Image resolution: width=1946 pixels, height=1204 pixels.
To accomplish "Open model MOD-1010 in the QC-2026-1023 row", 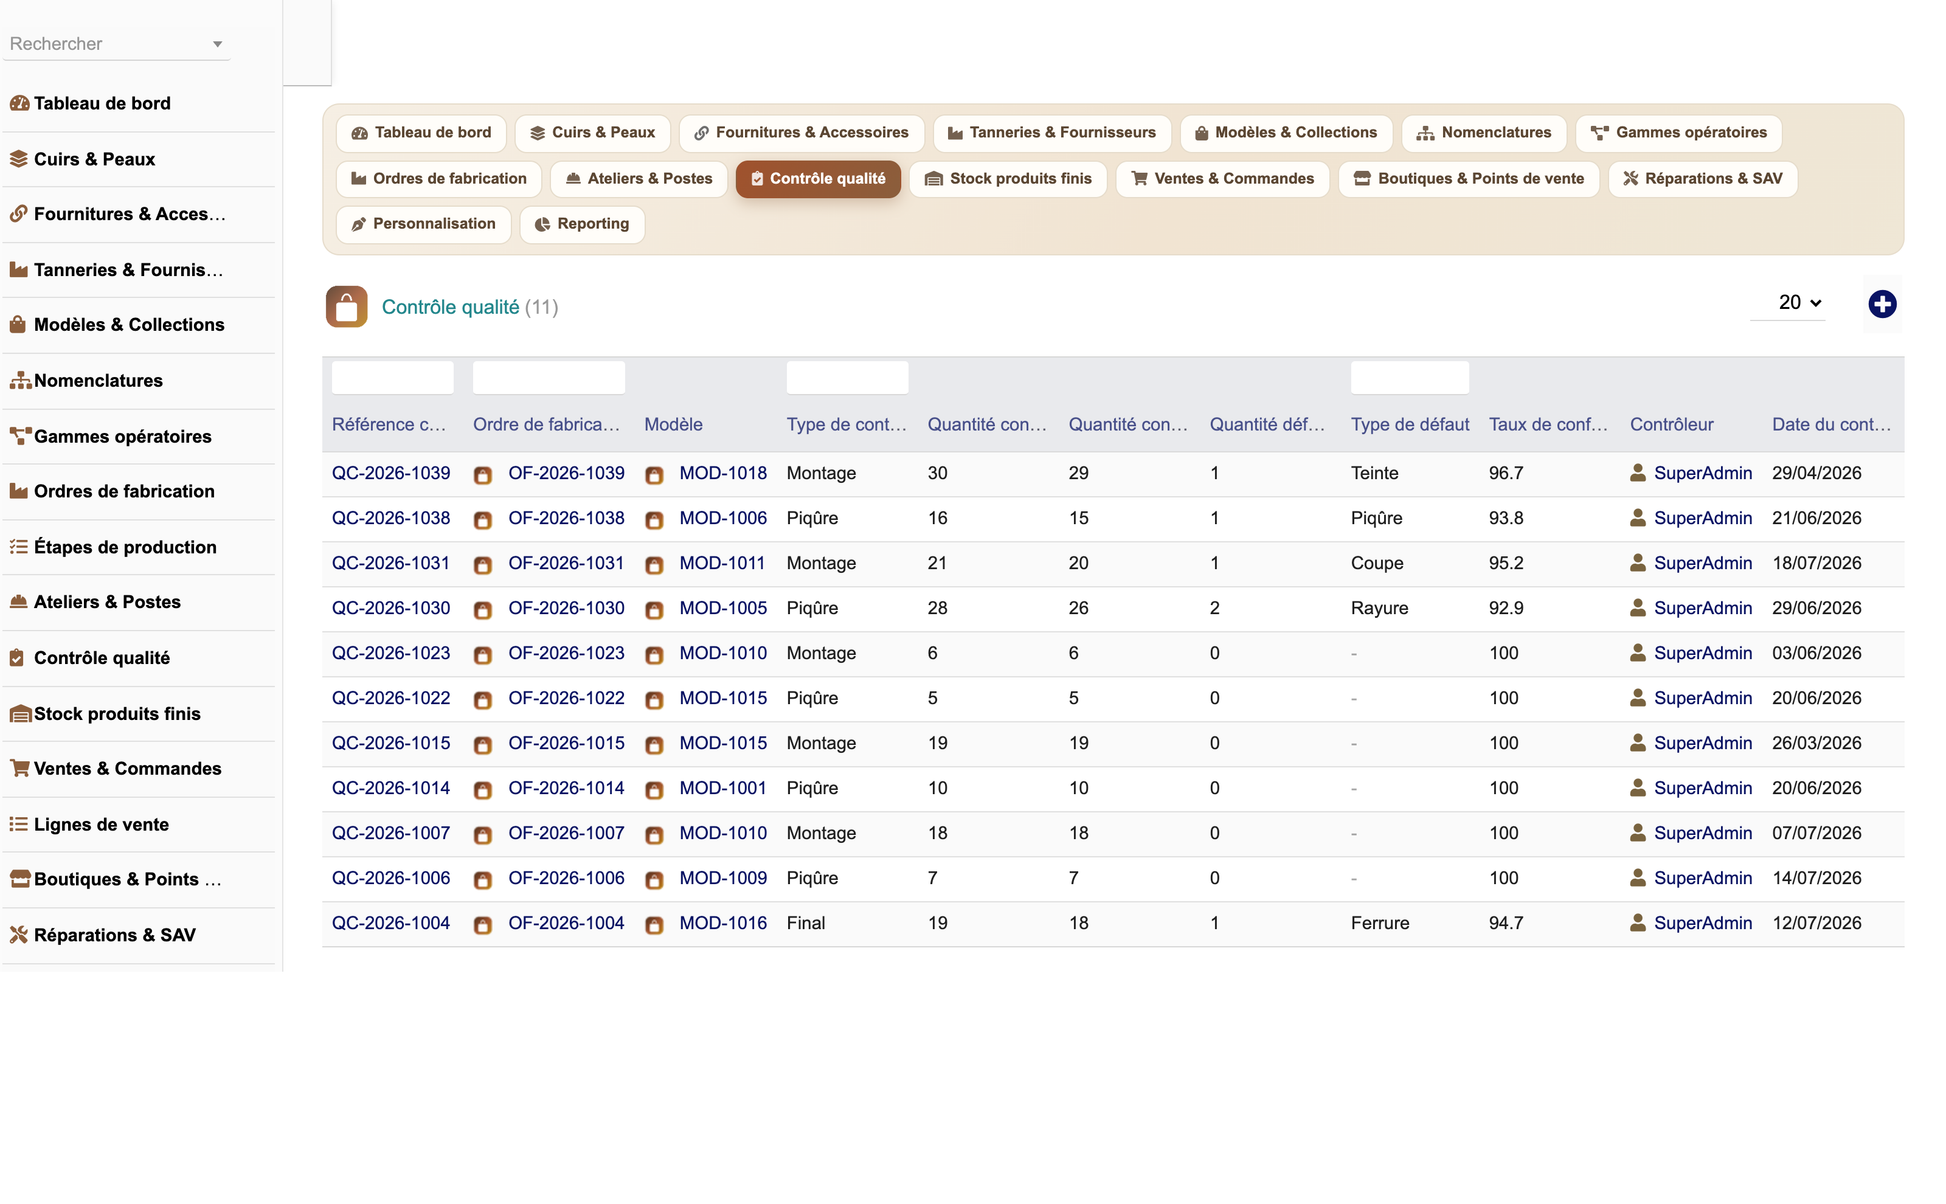I will [x=723, y=653].
